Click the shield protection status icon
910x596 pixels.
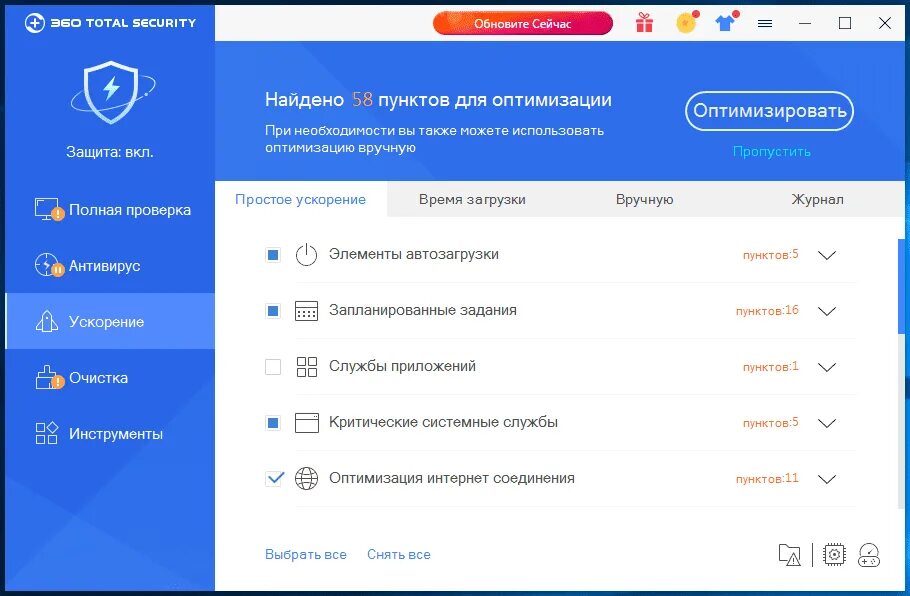point(113,92)
